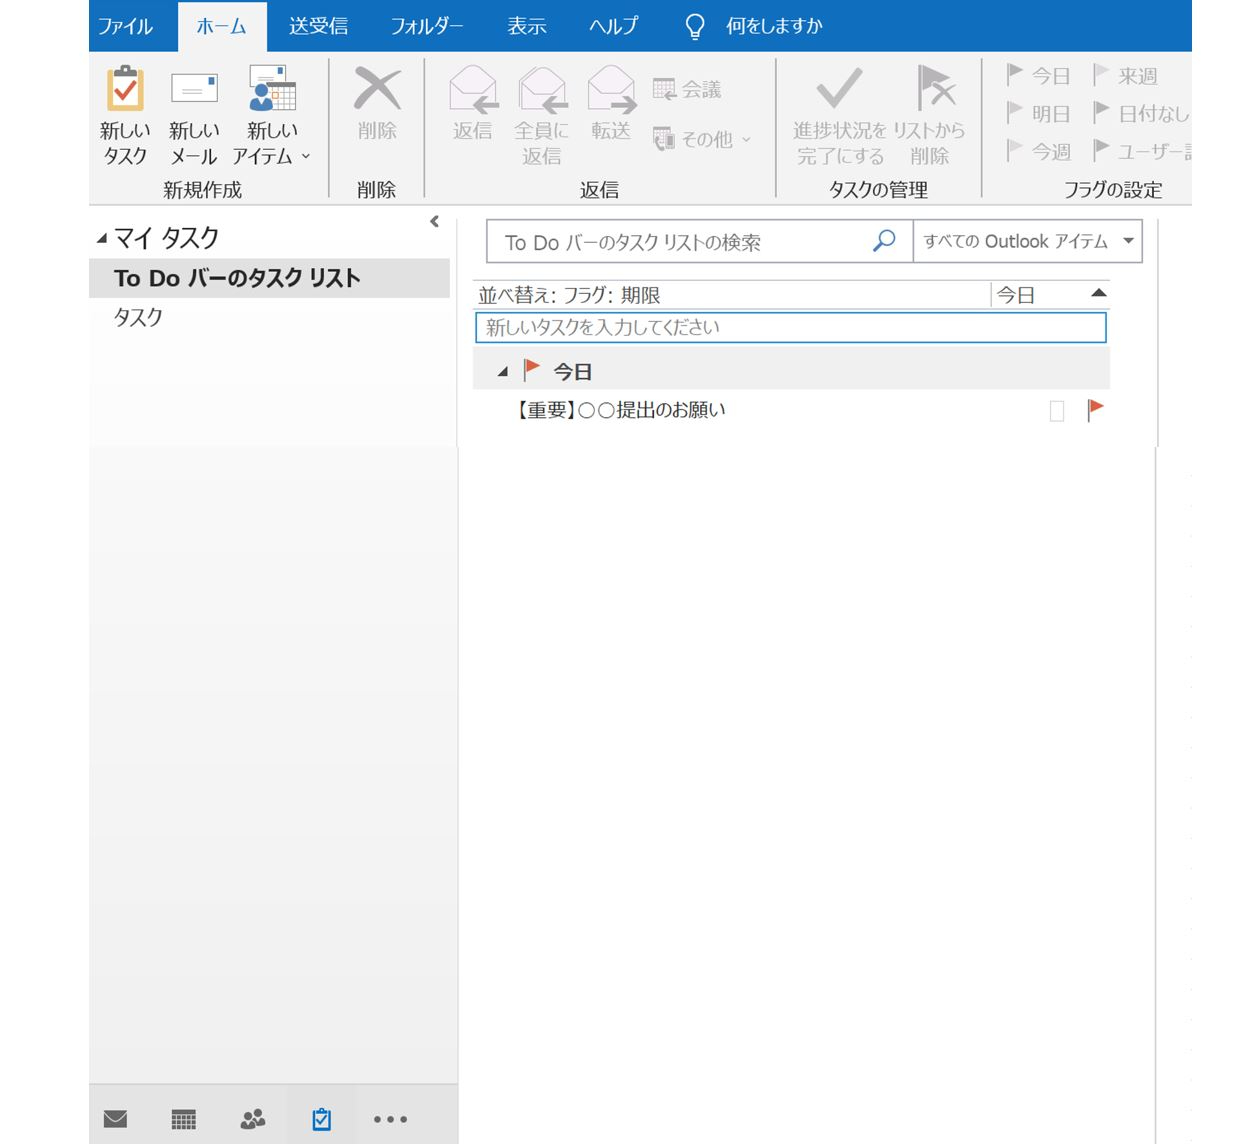Open the 新しいアイテム dropdown
Screen dimensions: 1245x1144
click(x=271, y=113)
